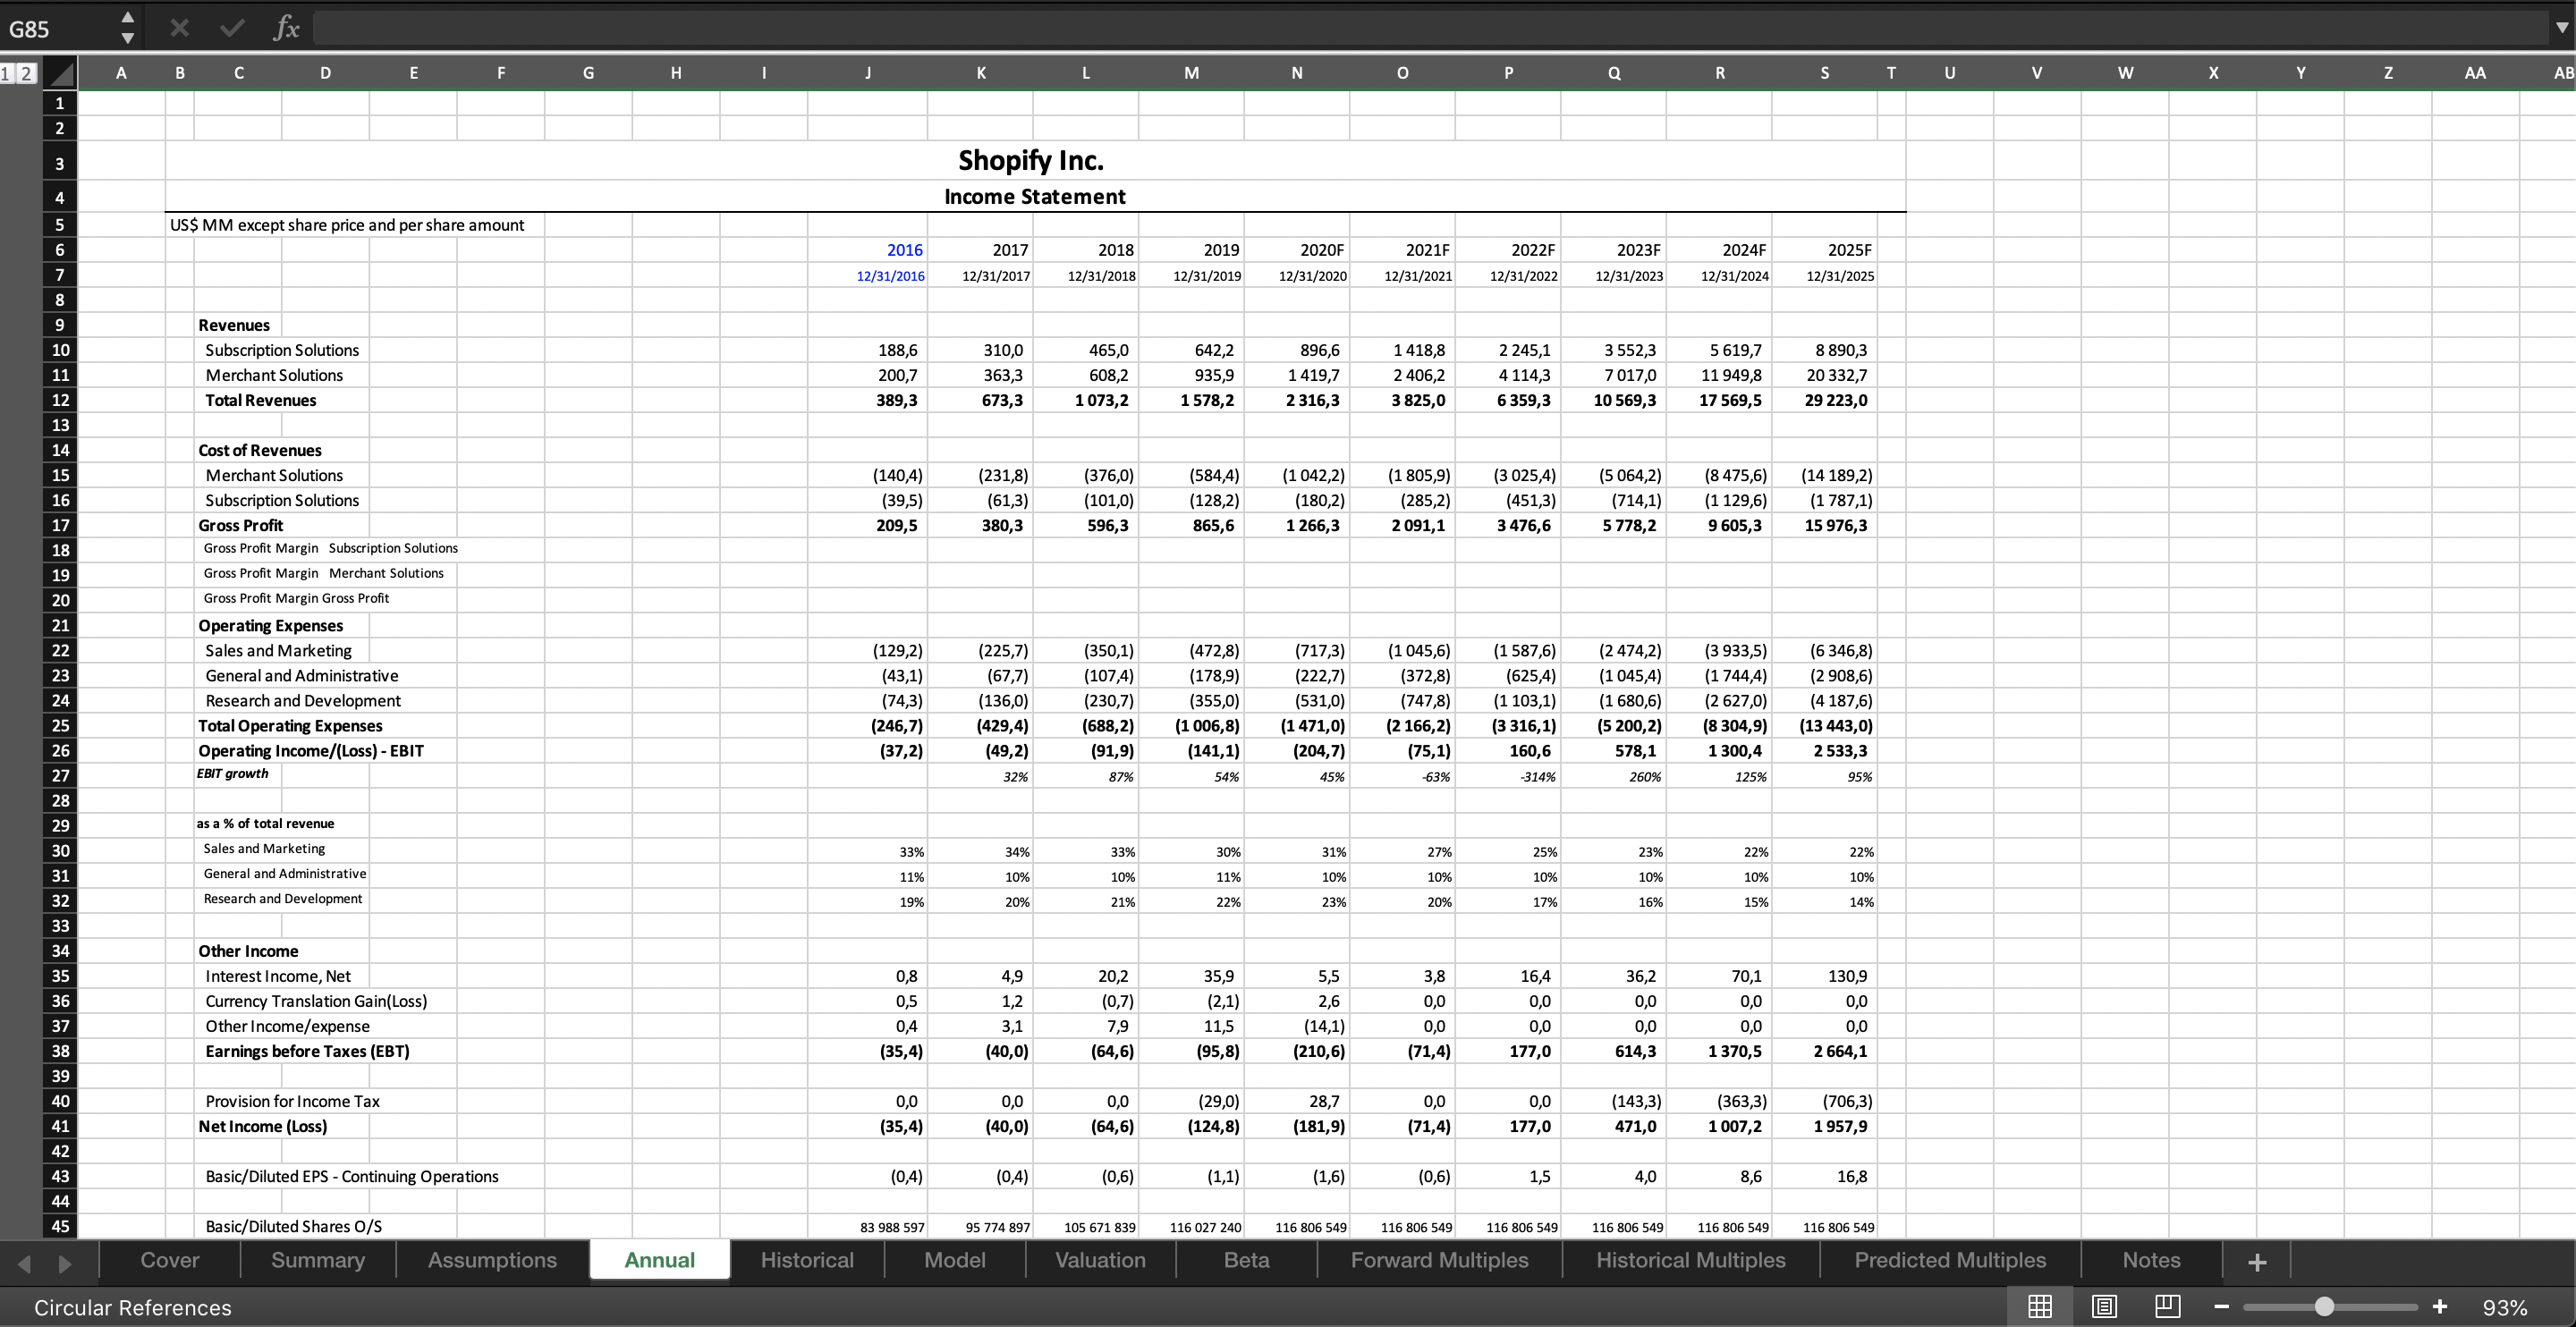Open the Notes sheet tab
The width and height of the screenshot is (2576, 1327).
[2151, 1260]
